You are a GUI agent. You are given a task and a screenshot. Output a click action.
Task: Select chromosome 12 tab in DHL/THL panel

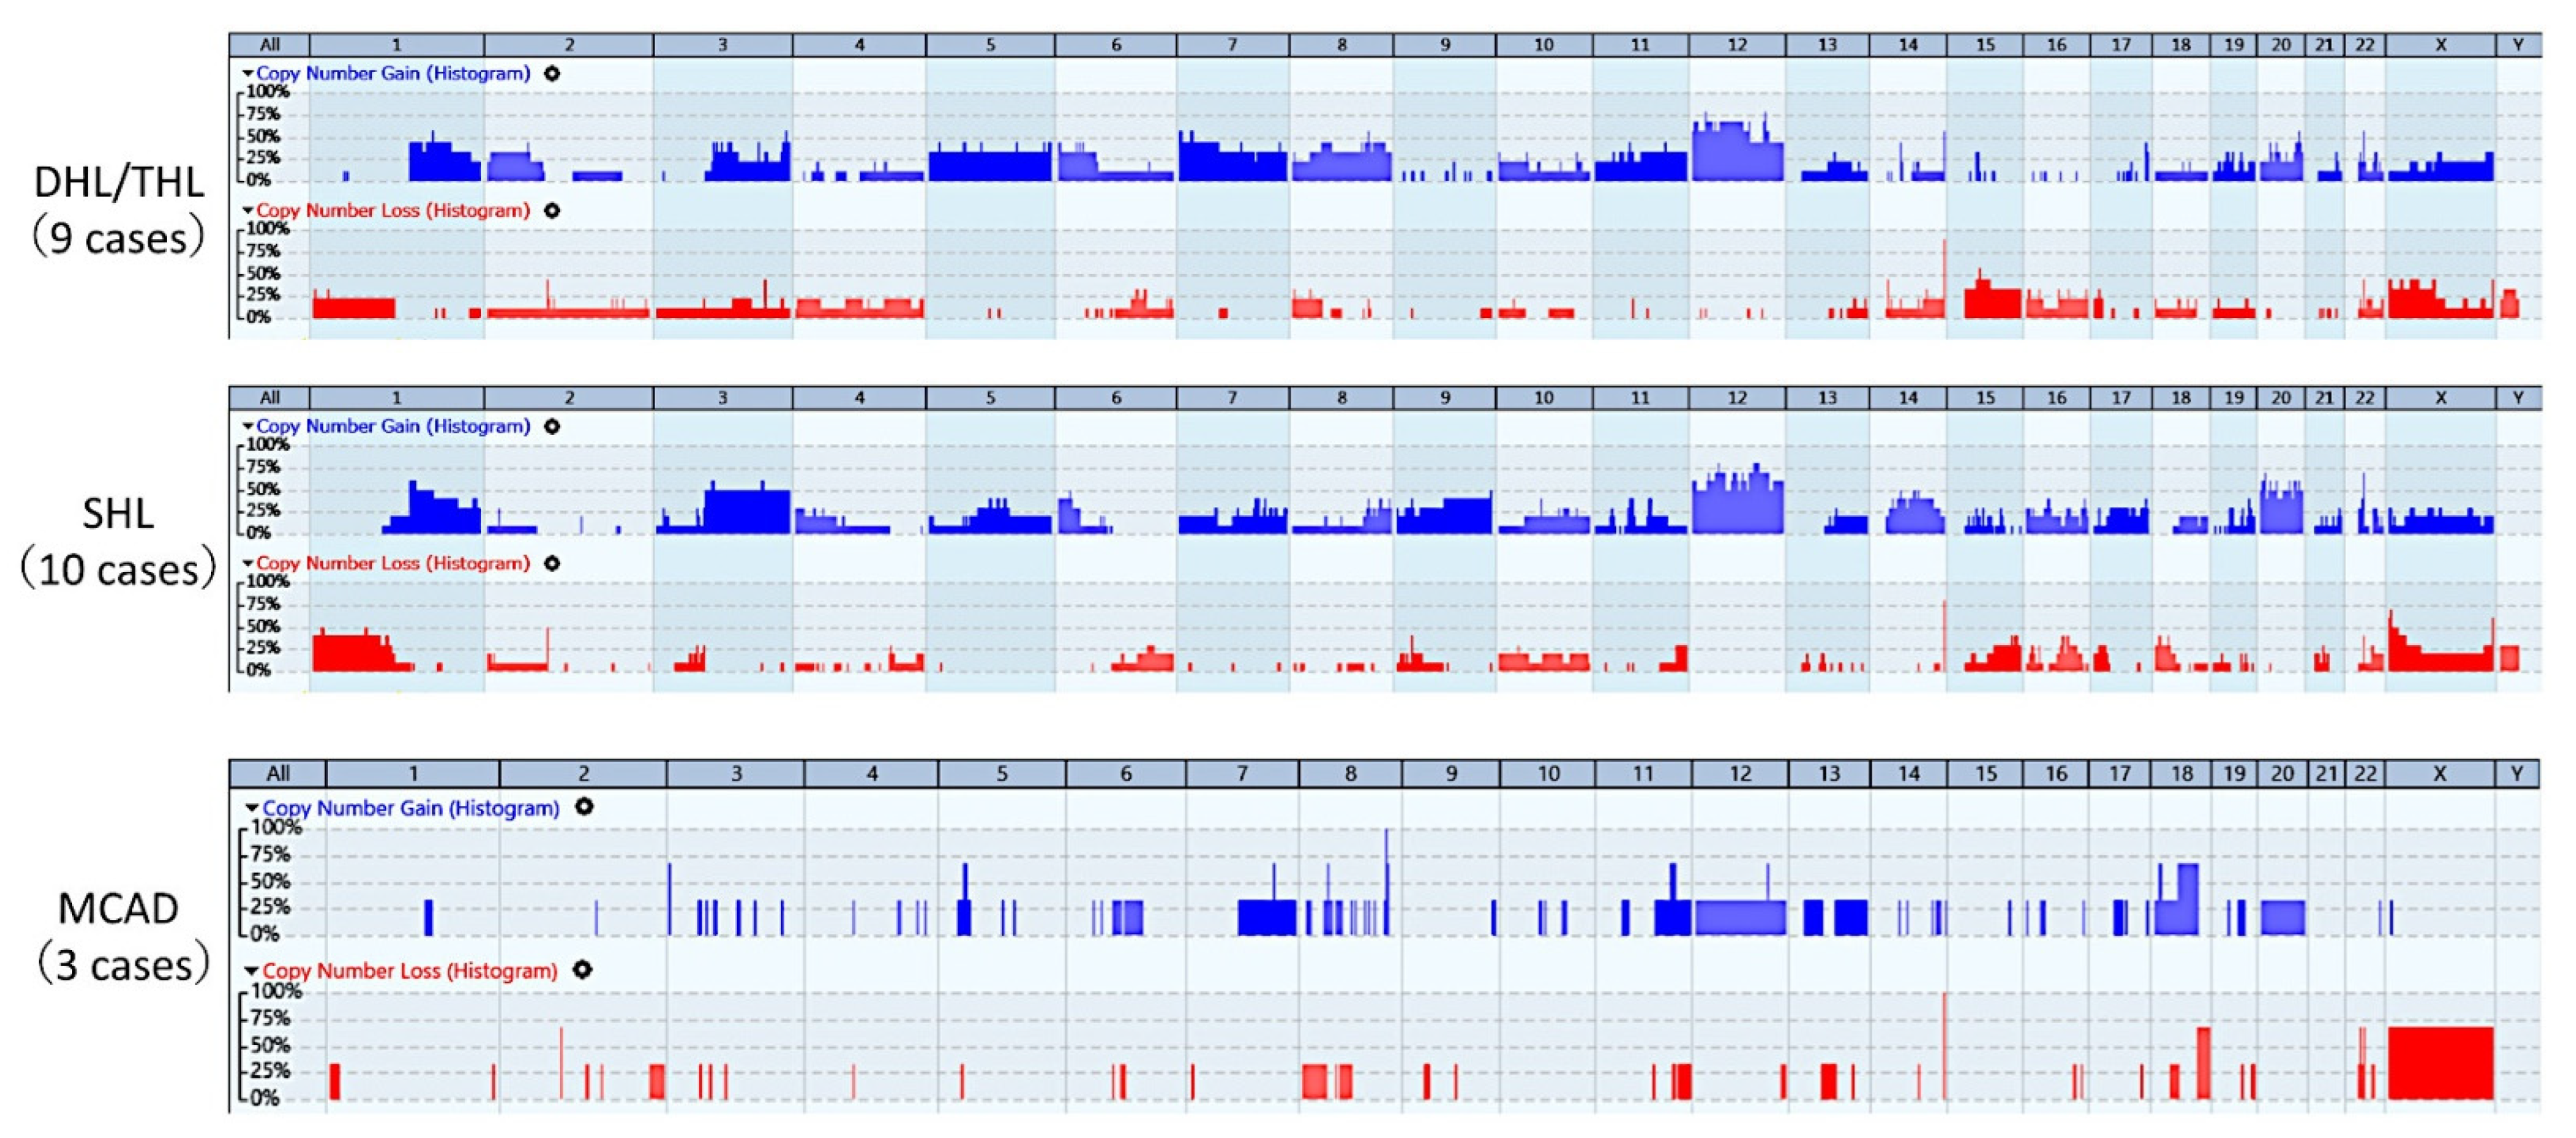pos(1737,45)
